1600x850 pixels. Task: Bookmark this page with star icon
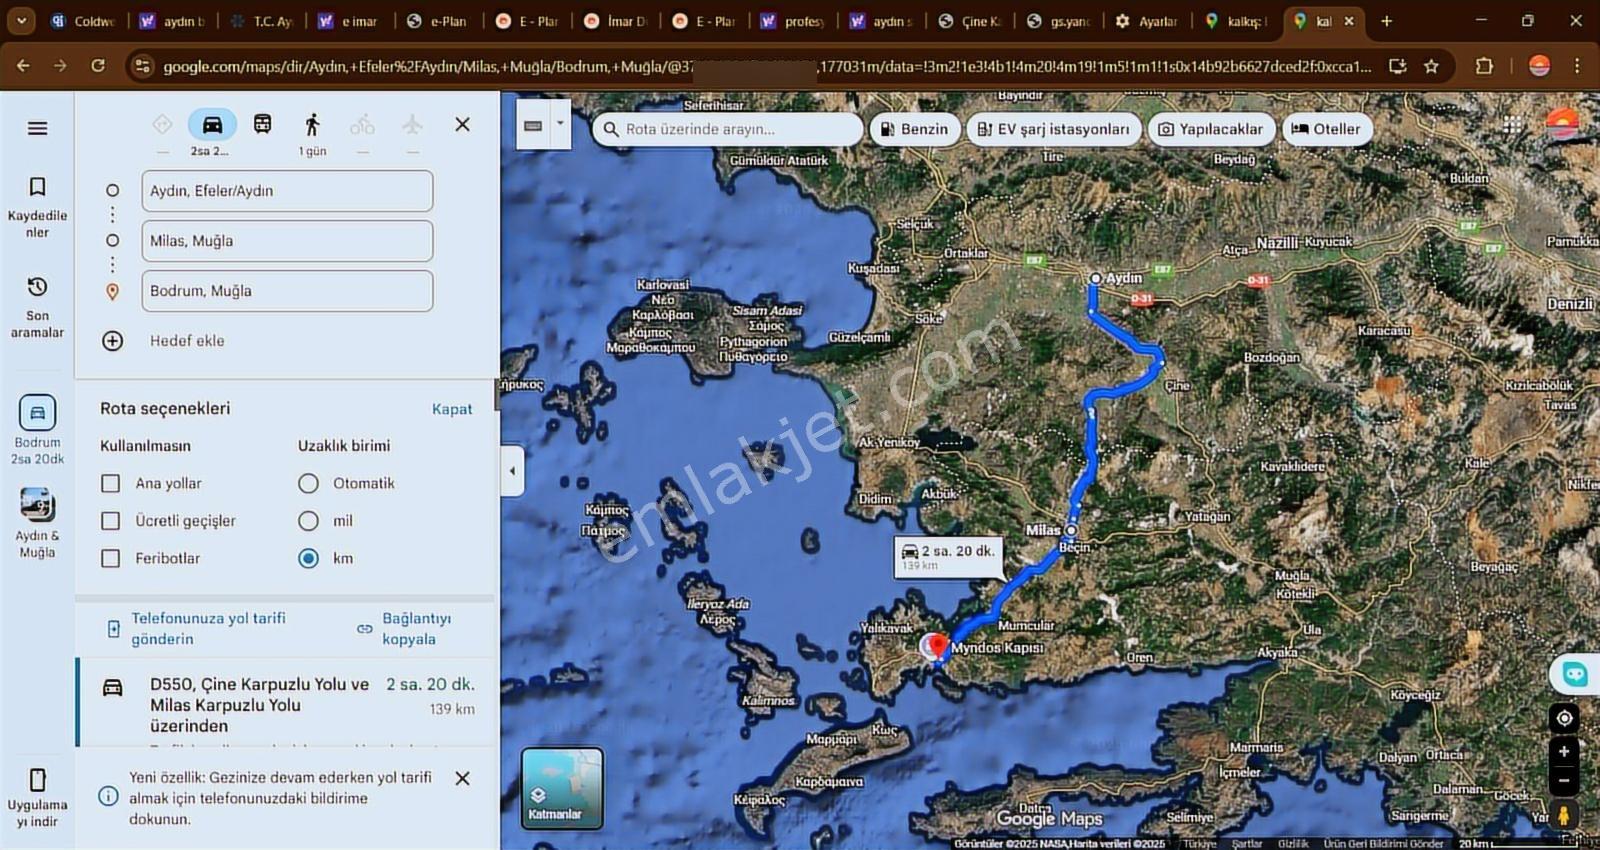point(1431,66)
